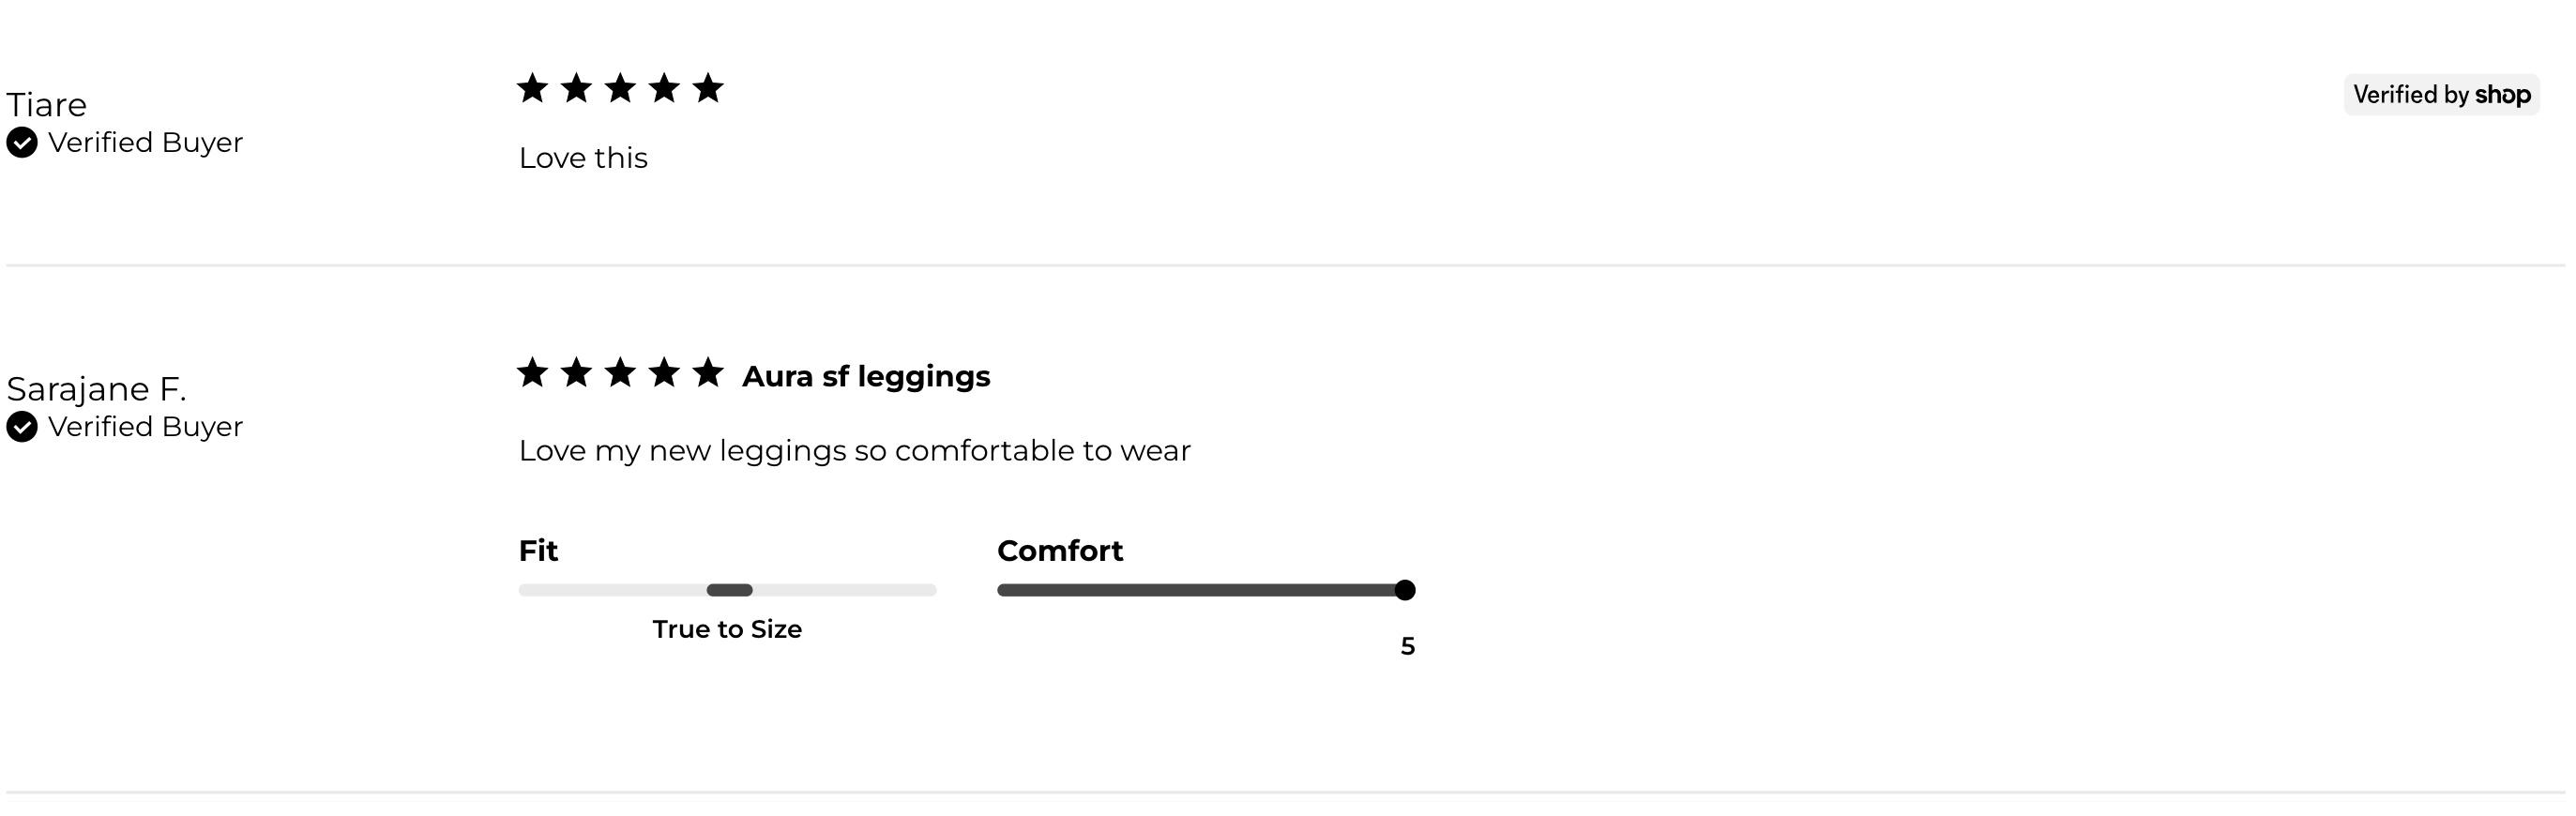Click the Comfort heading label
Viewport: 2576px width, 816px height.
(x=1060, y=551)
